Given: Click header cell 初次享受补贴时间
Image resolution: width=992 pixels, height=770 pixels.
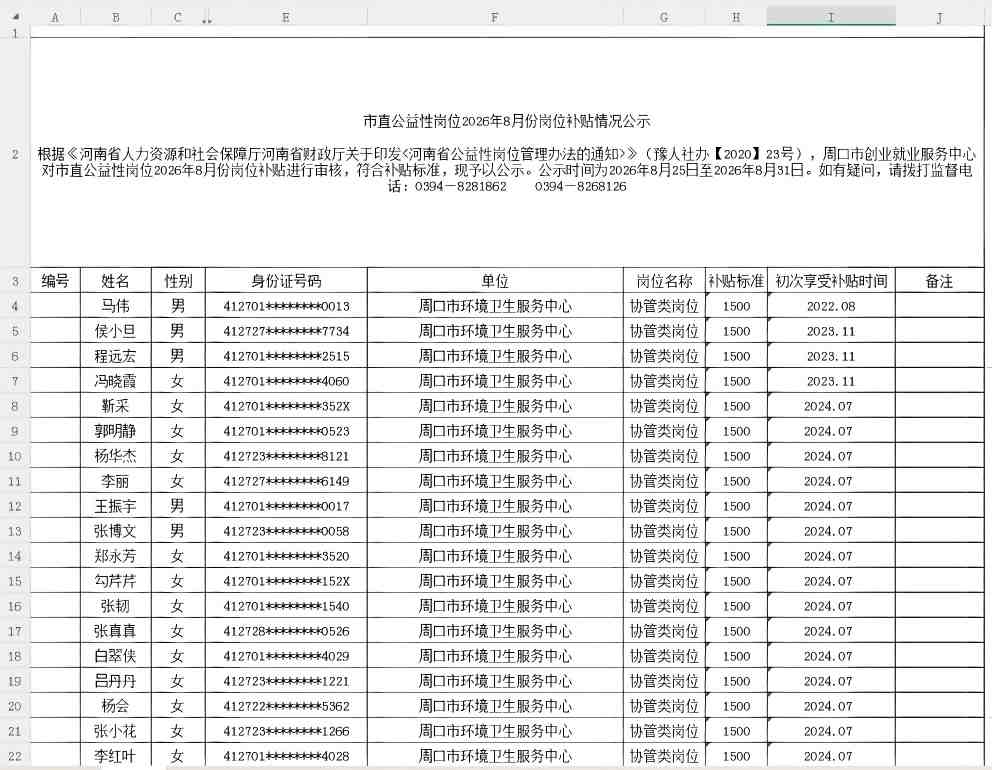Looking at the screenshot, I should point(831,281).
